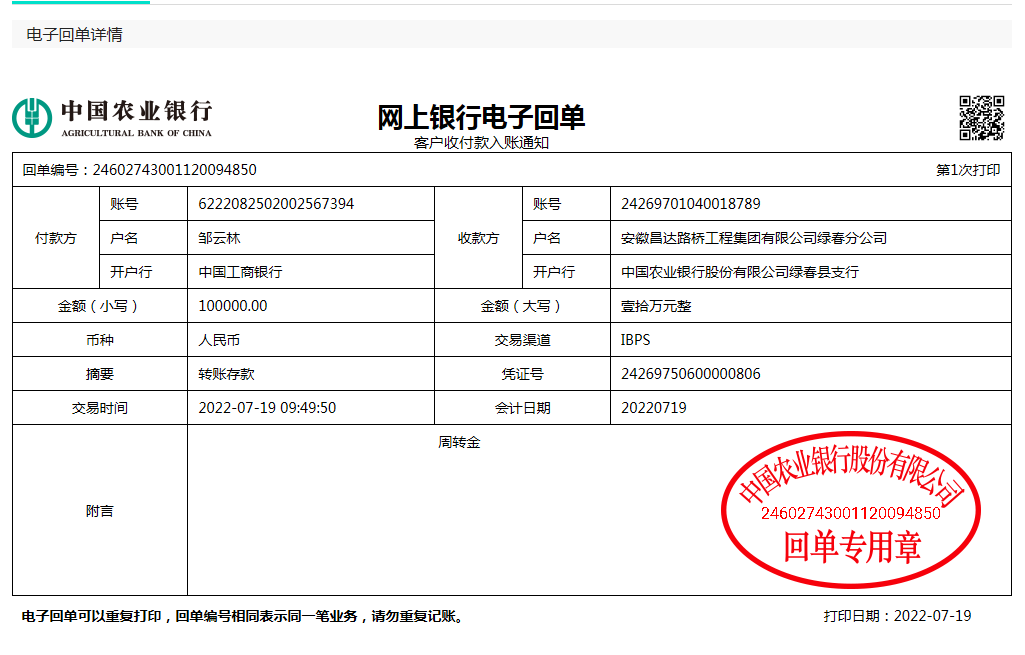This screenshot has height=655, width=1025.
Task: Click the IBPS transaction channel value
Action: click(x=635, y=340)
